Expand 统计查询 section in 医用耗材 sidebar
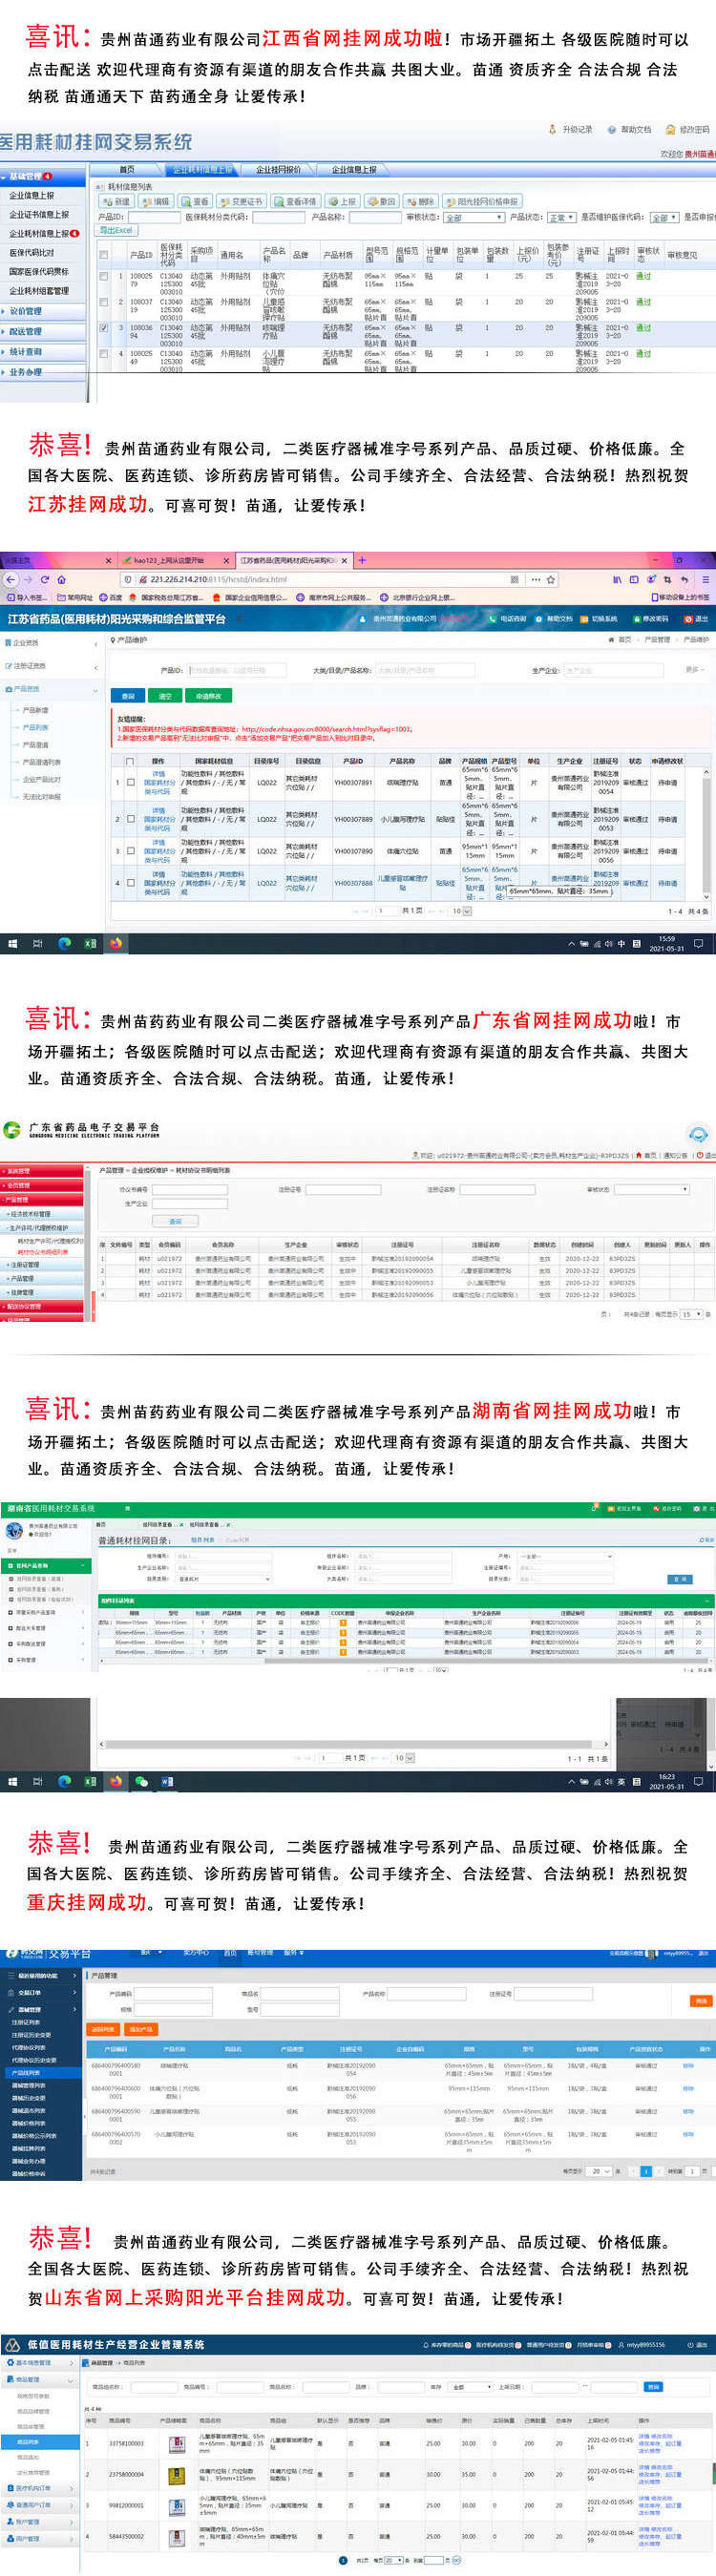The width and height of the screenshot is (716, 2576). (x=42, y=352)
